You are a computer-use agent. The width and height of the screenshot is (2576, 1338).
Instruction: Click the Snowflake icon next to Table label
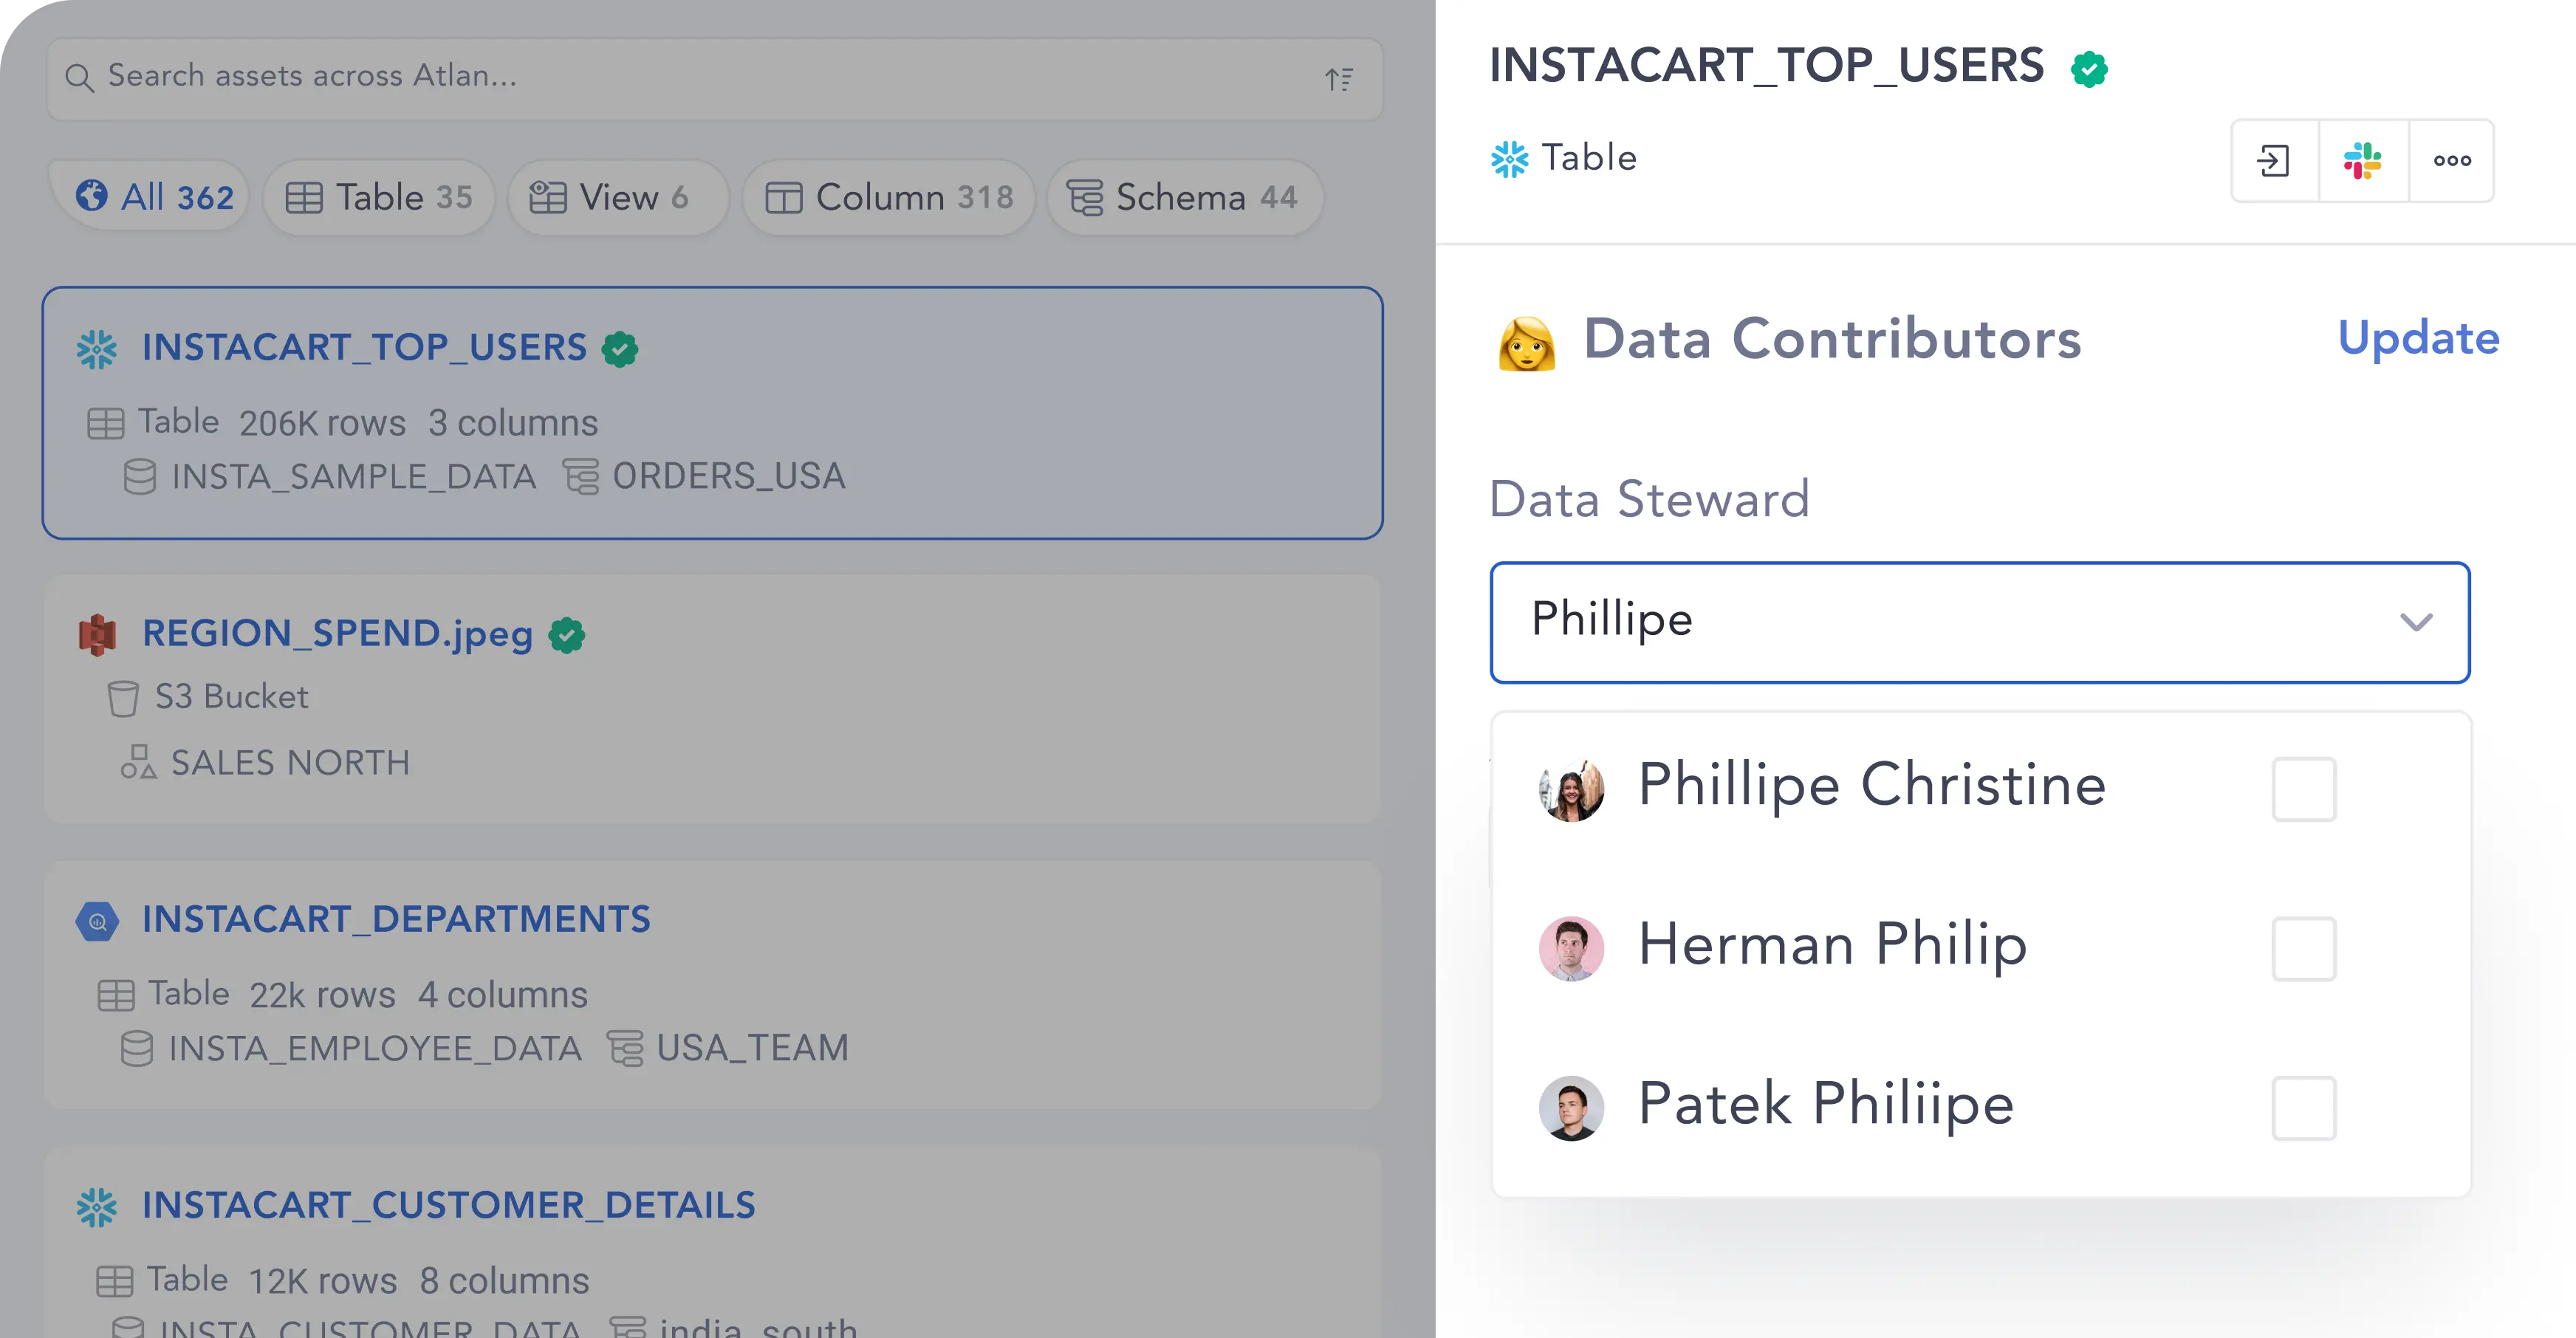(1510, 159)
